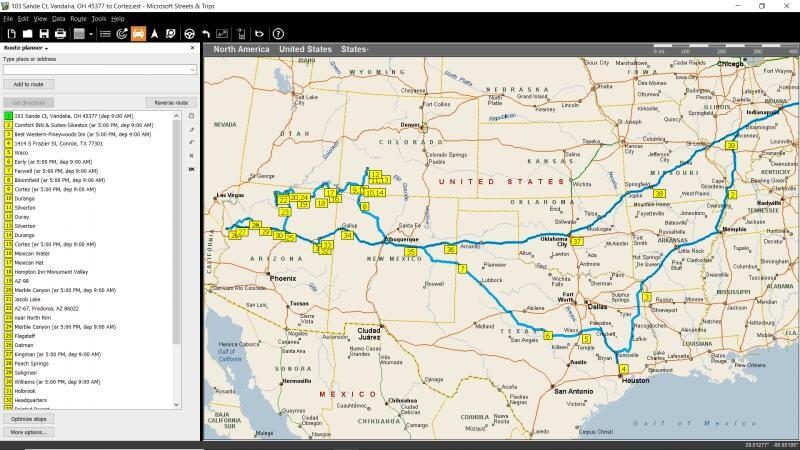Click the route list scroll down arrow

tap(177, 405)
